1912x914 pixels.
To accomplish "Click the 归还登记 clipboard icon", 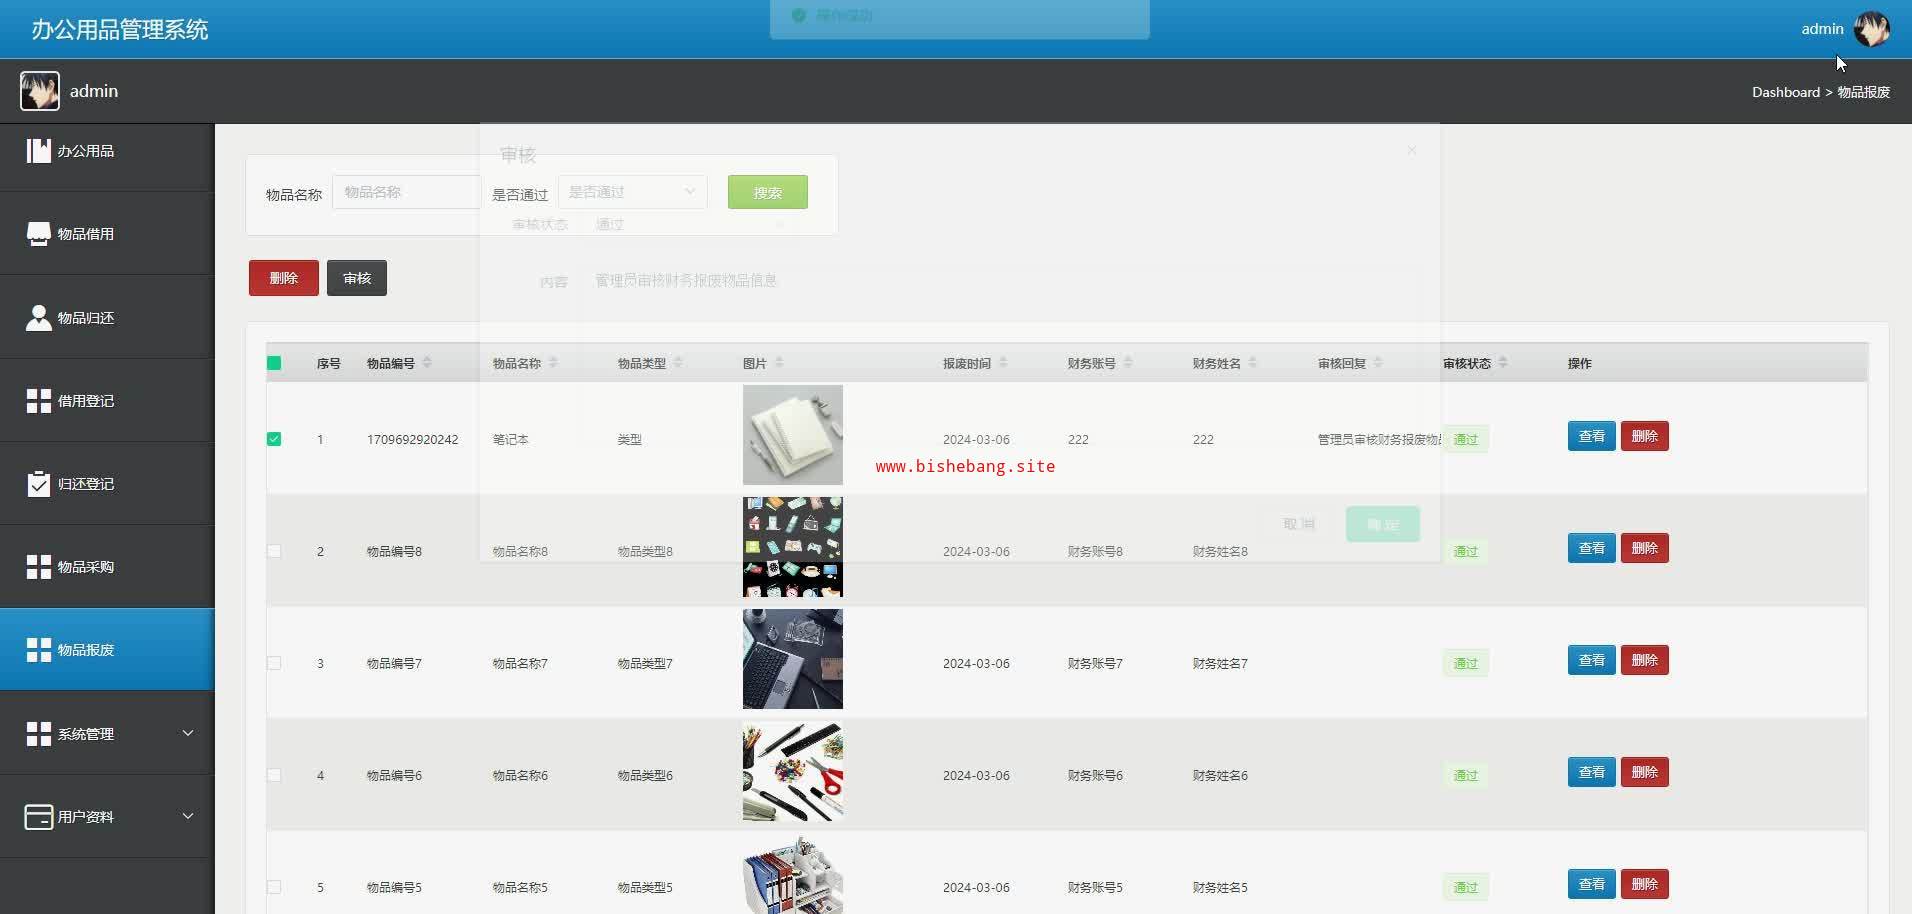I will [x=38, y=484].
